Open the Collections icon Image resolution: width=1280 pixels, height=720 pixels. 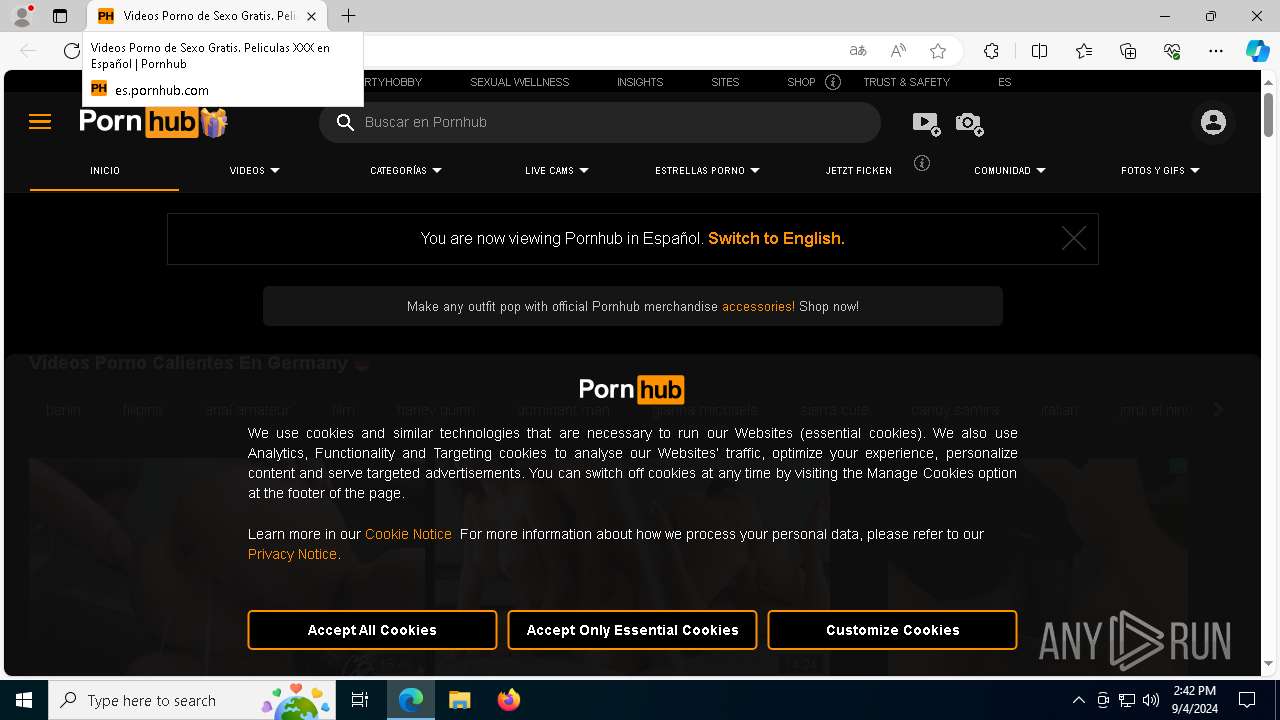[x=1128, y=51]
